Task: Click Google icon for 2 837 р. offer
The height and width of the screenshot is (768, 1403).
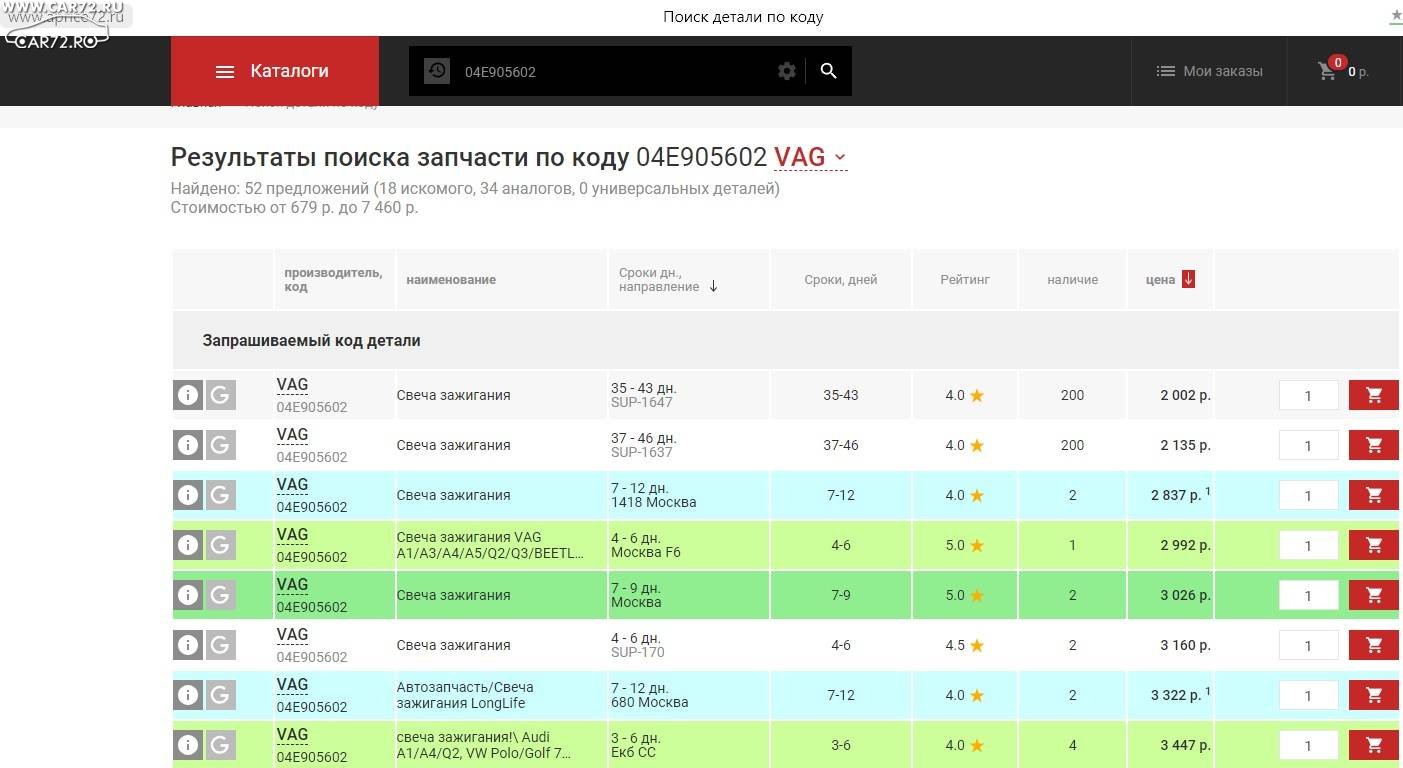Action: [x=221, y=495]
